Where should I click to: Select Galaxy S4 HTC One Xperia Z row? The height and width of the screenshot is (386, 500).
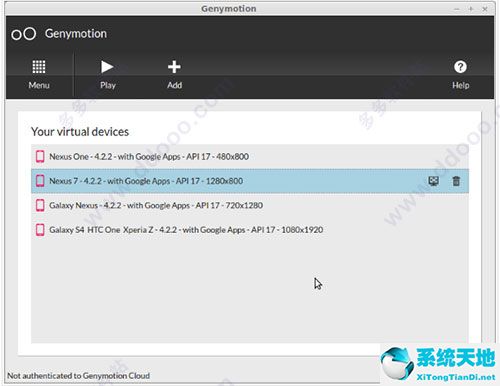click(x=250, y=230)
